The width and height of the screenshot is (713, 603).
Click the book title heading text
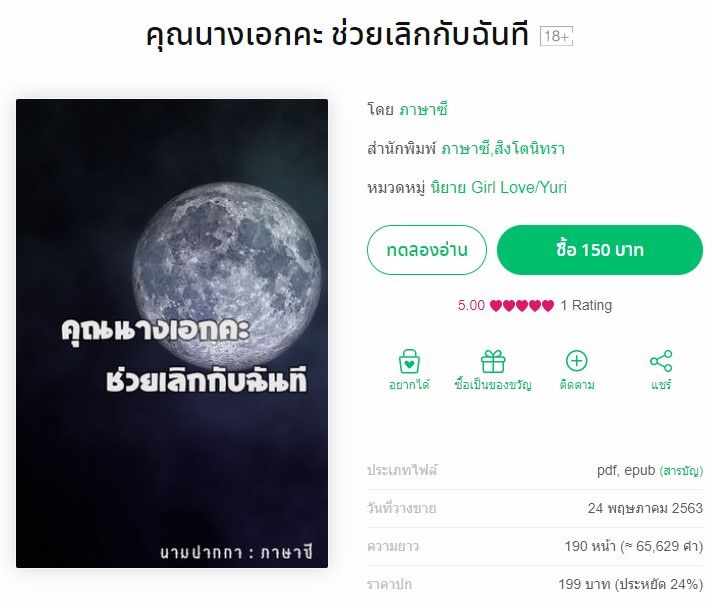tap(337, 35)
